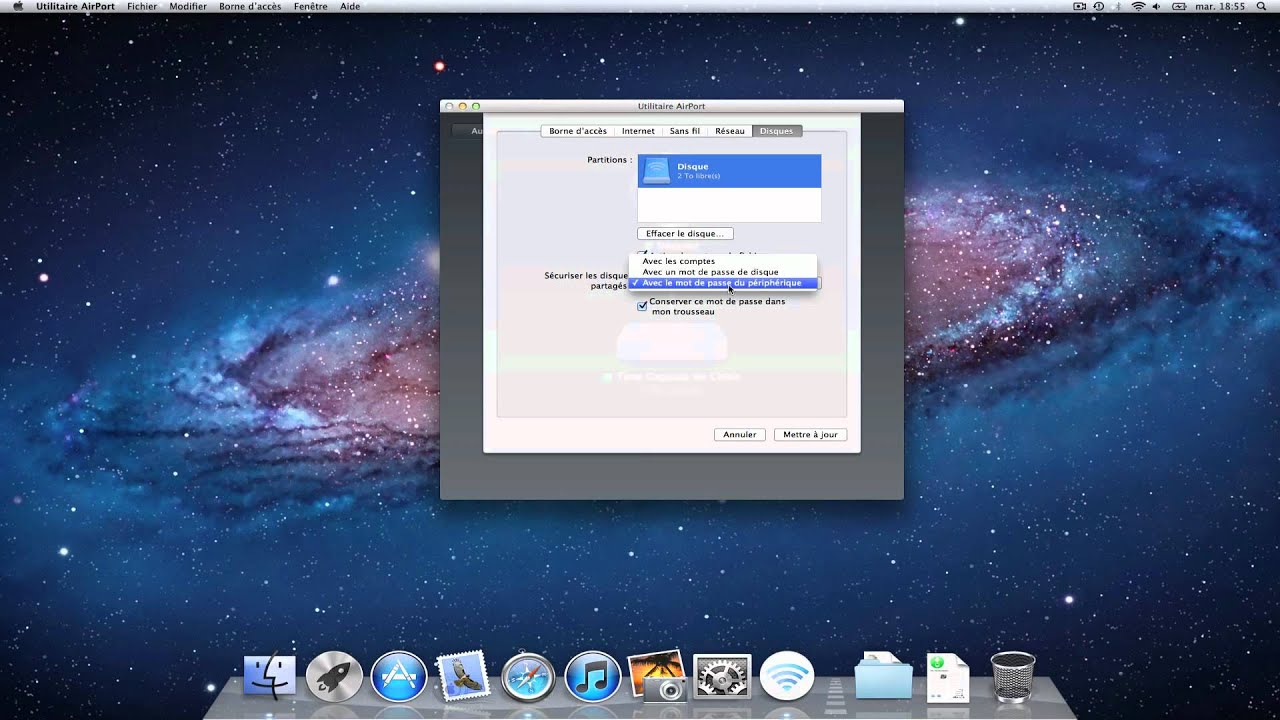1280x720 pixels.
Task: Open the Time Machine status icon
Action: point(1099,6)
